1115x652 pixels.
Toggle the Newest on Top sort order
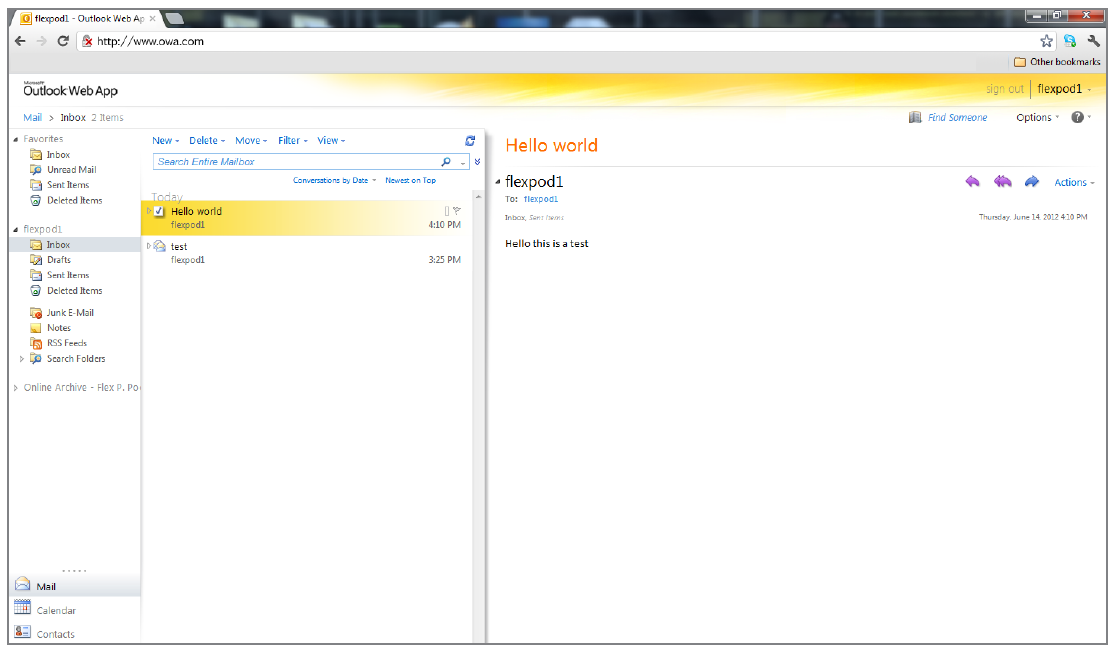tap(410, 181)
